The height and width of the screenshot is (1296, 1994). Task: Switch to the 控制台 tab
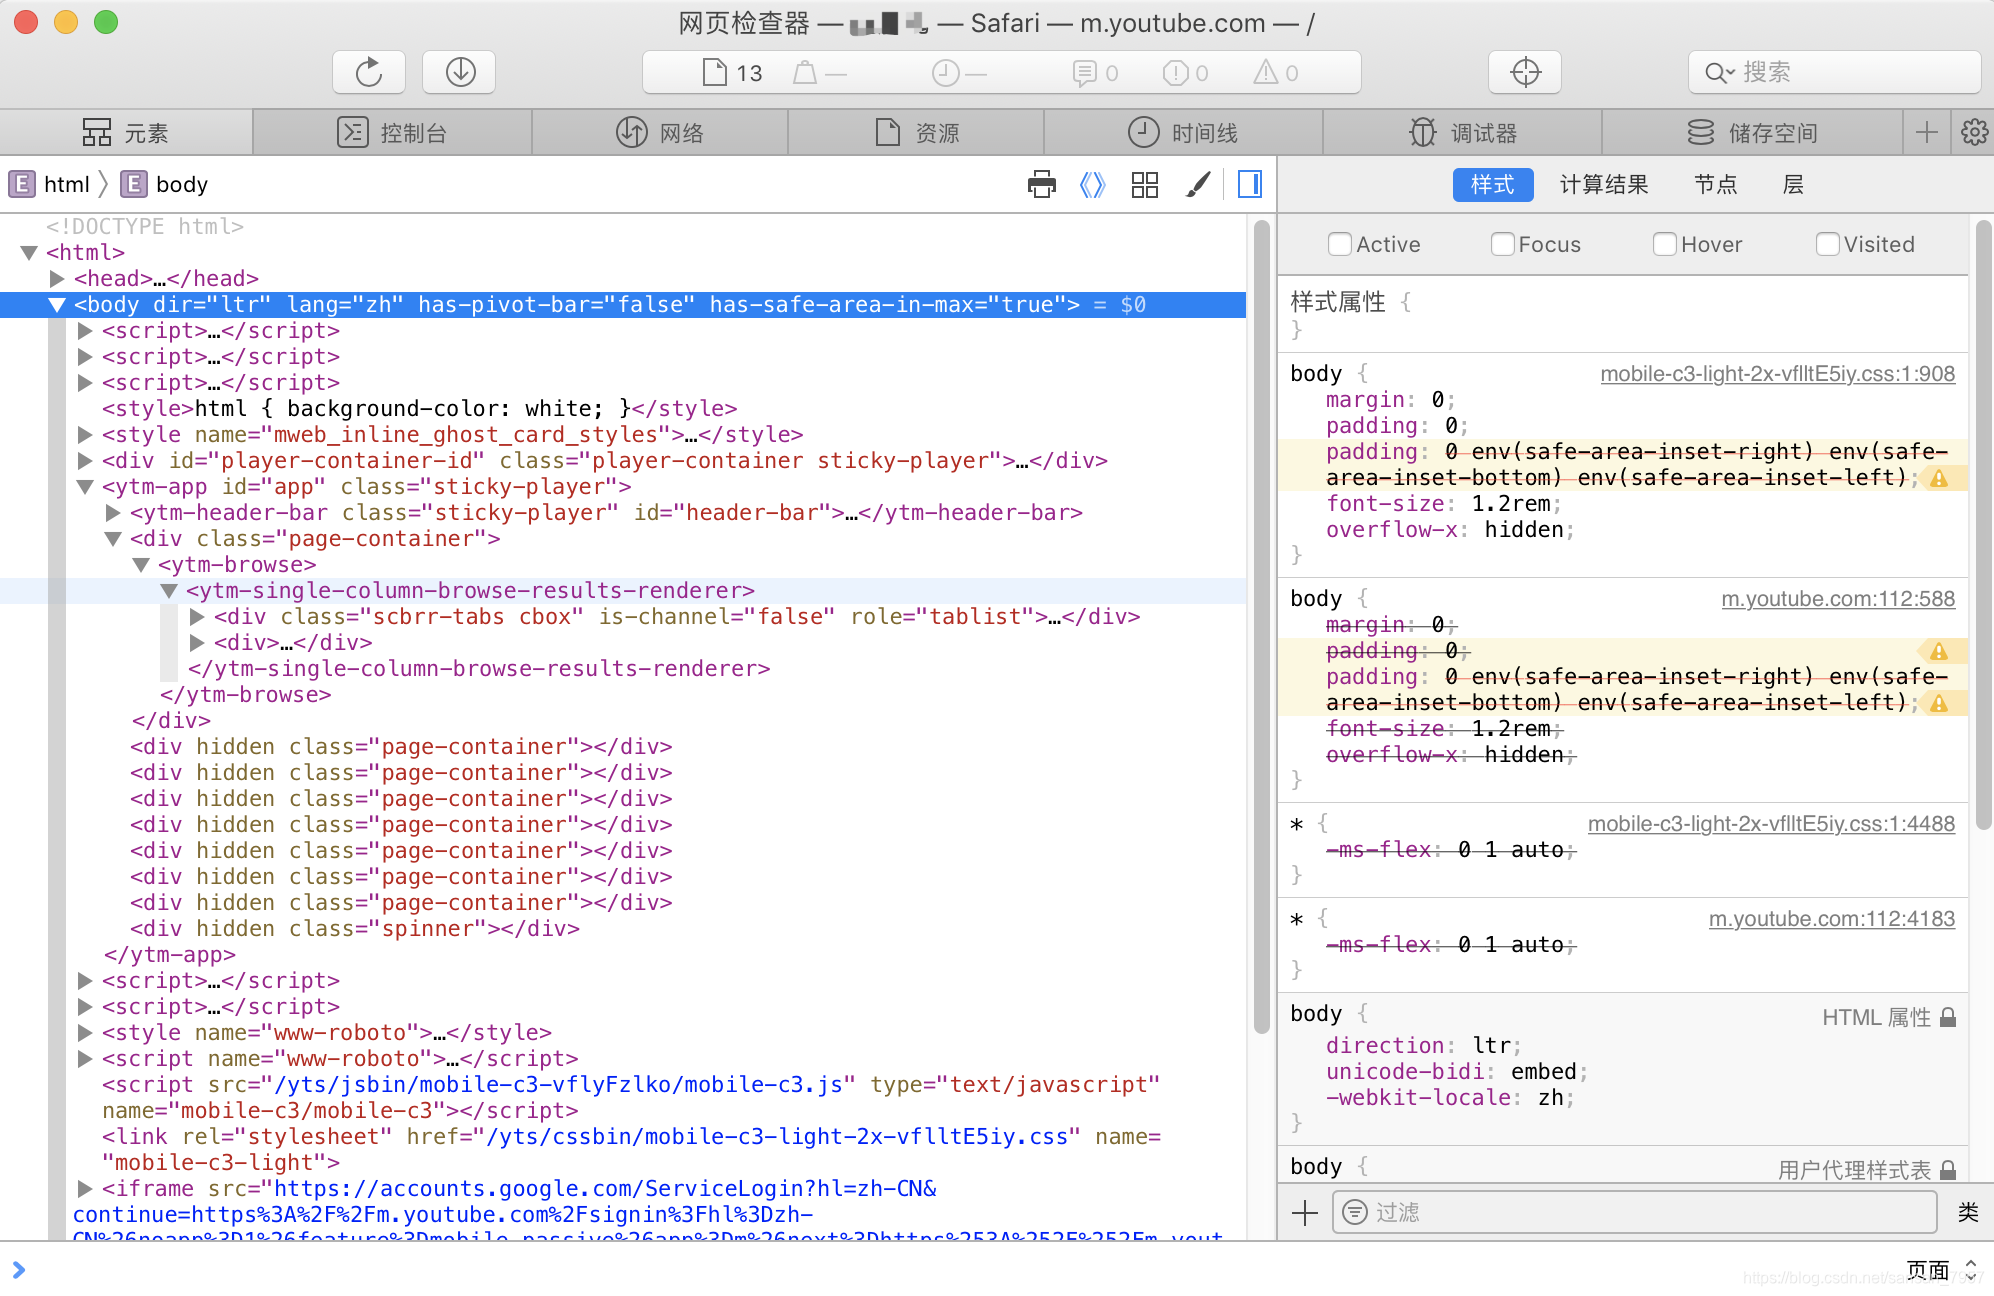[x=392, y=132]
